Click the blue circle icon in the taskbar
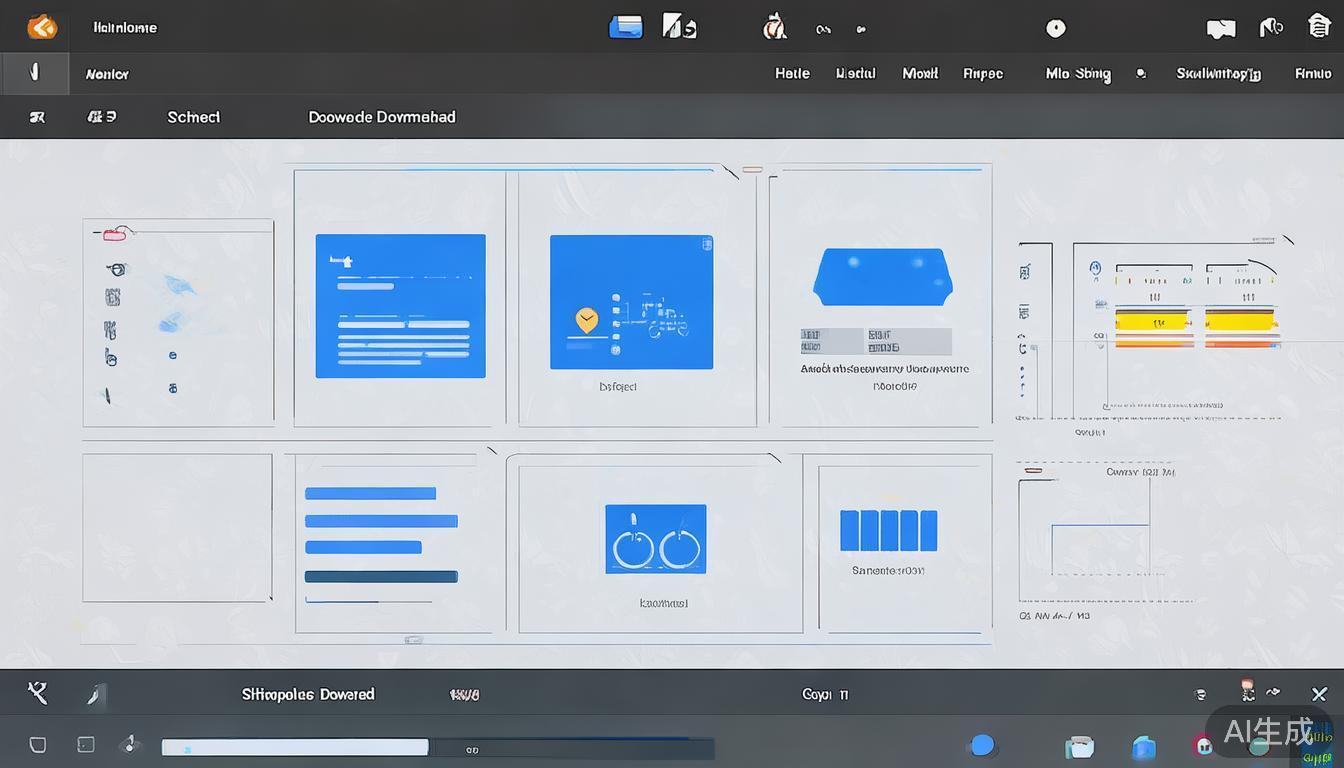Screen dimensions: 1344x768 tap(982, 745)
